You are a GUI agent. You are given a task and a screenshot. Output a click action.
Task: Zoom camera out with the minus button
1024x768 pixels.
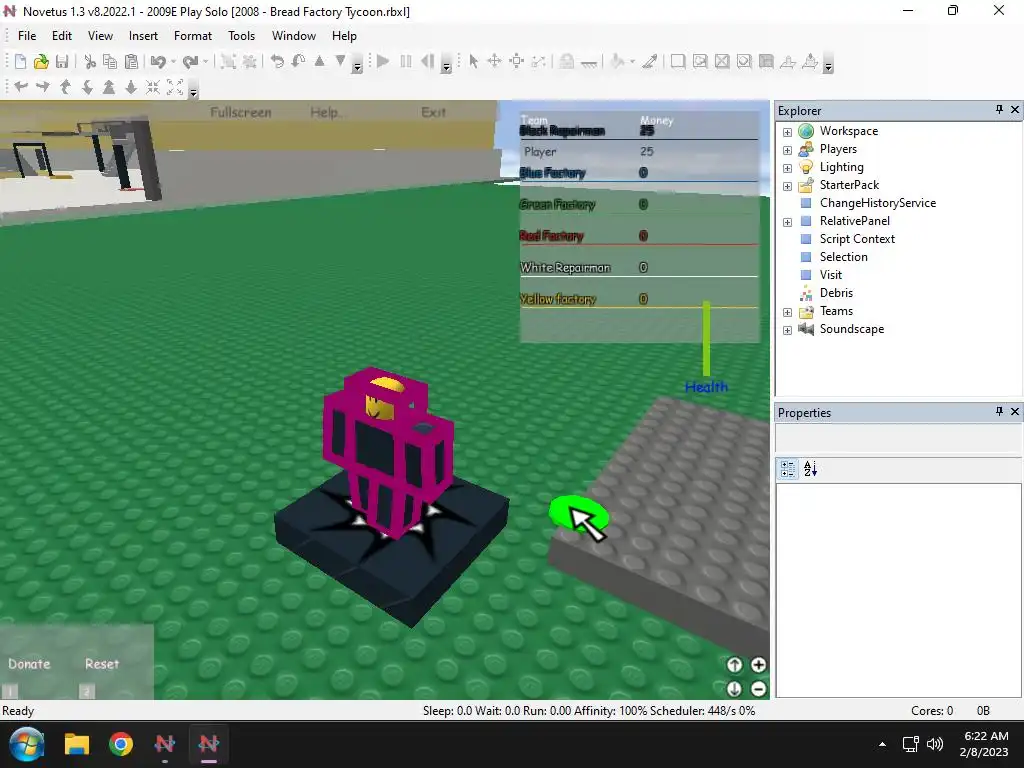(758, 688)
